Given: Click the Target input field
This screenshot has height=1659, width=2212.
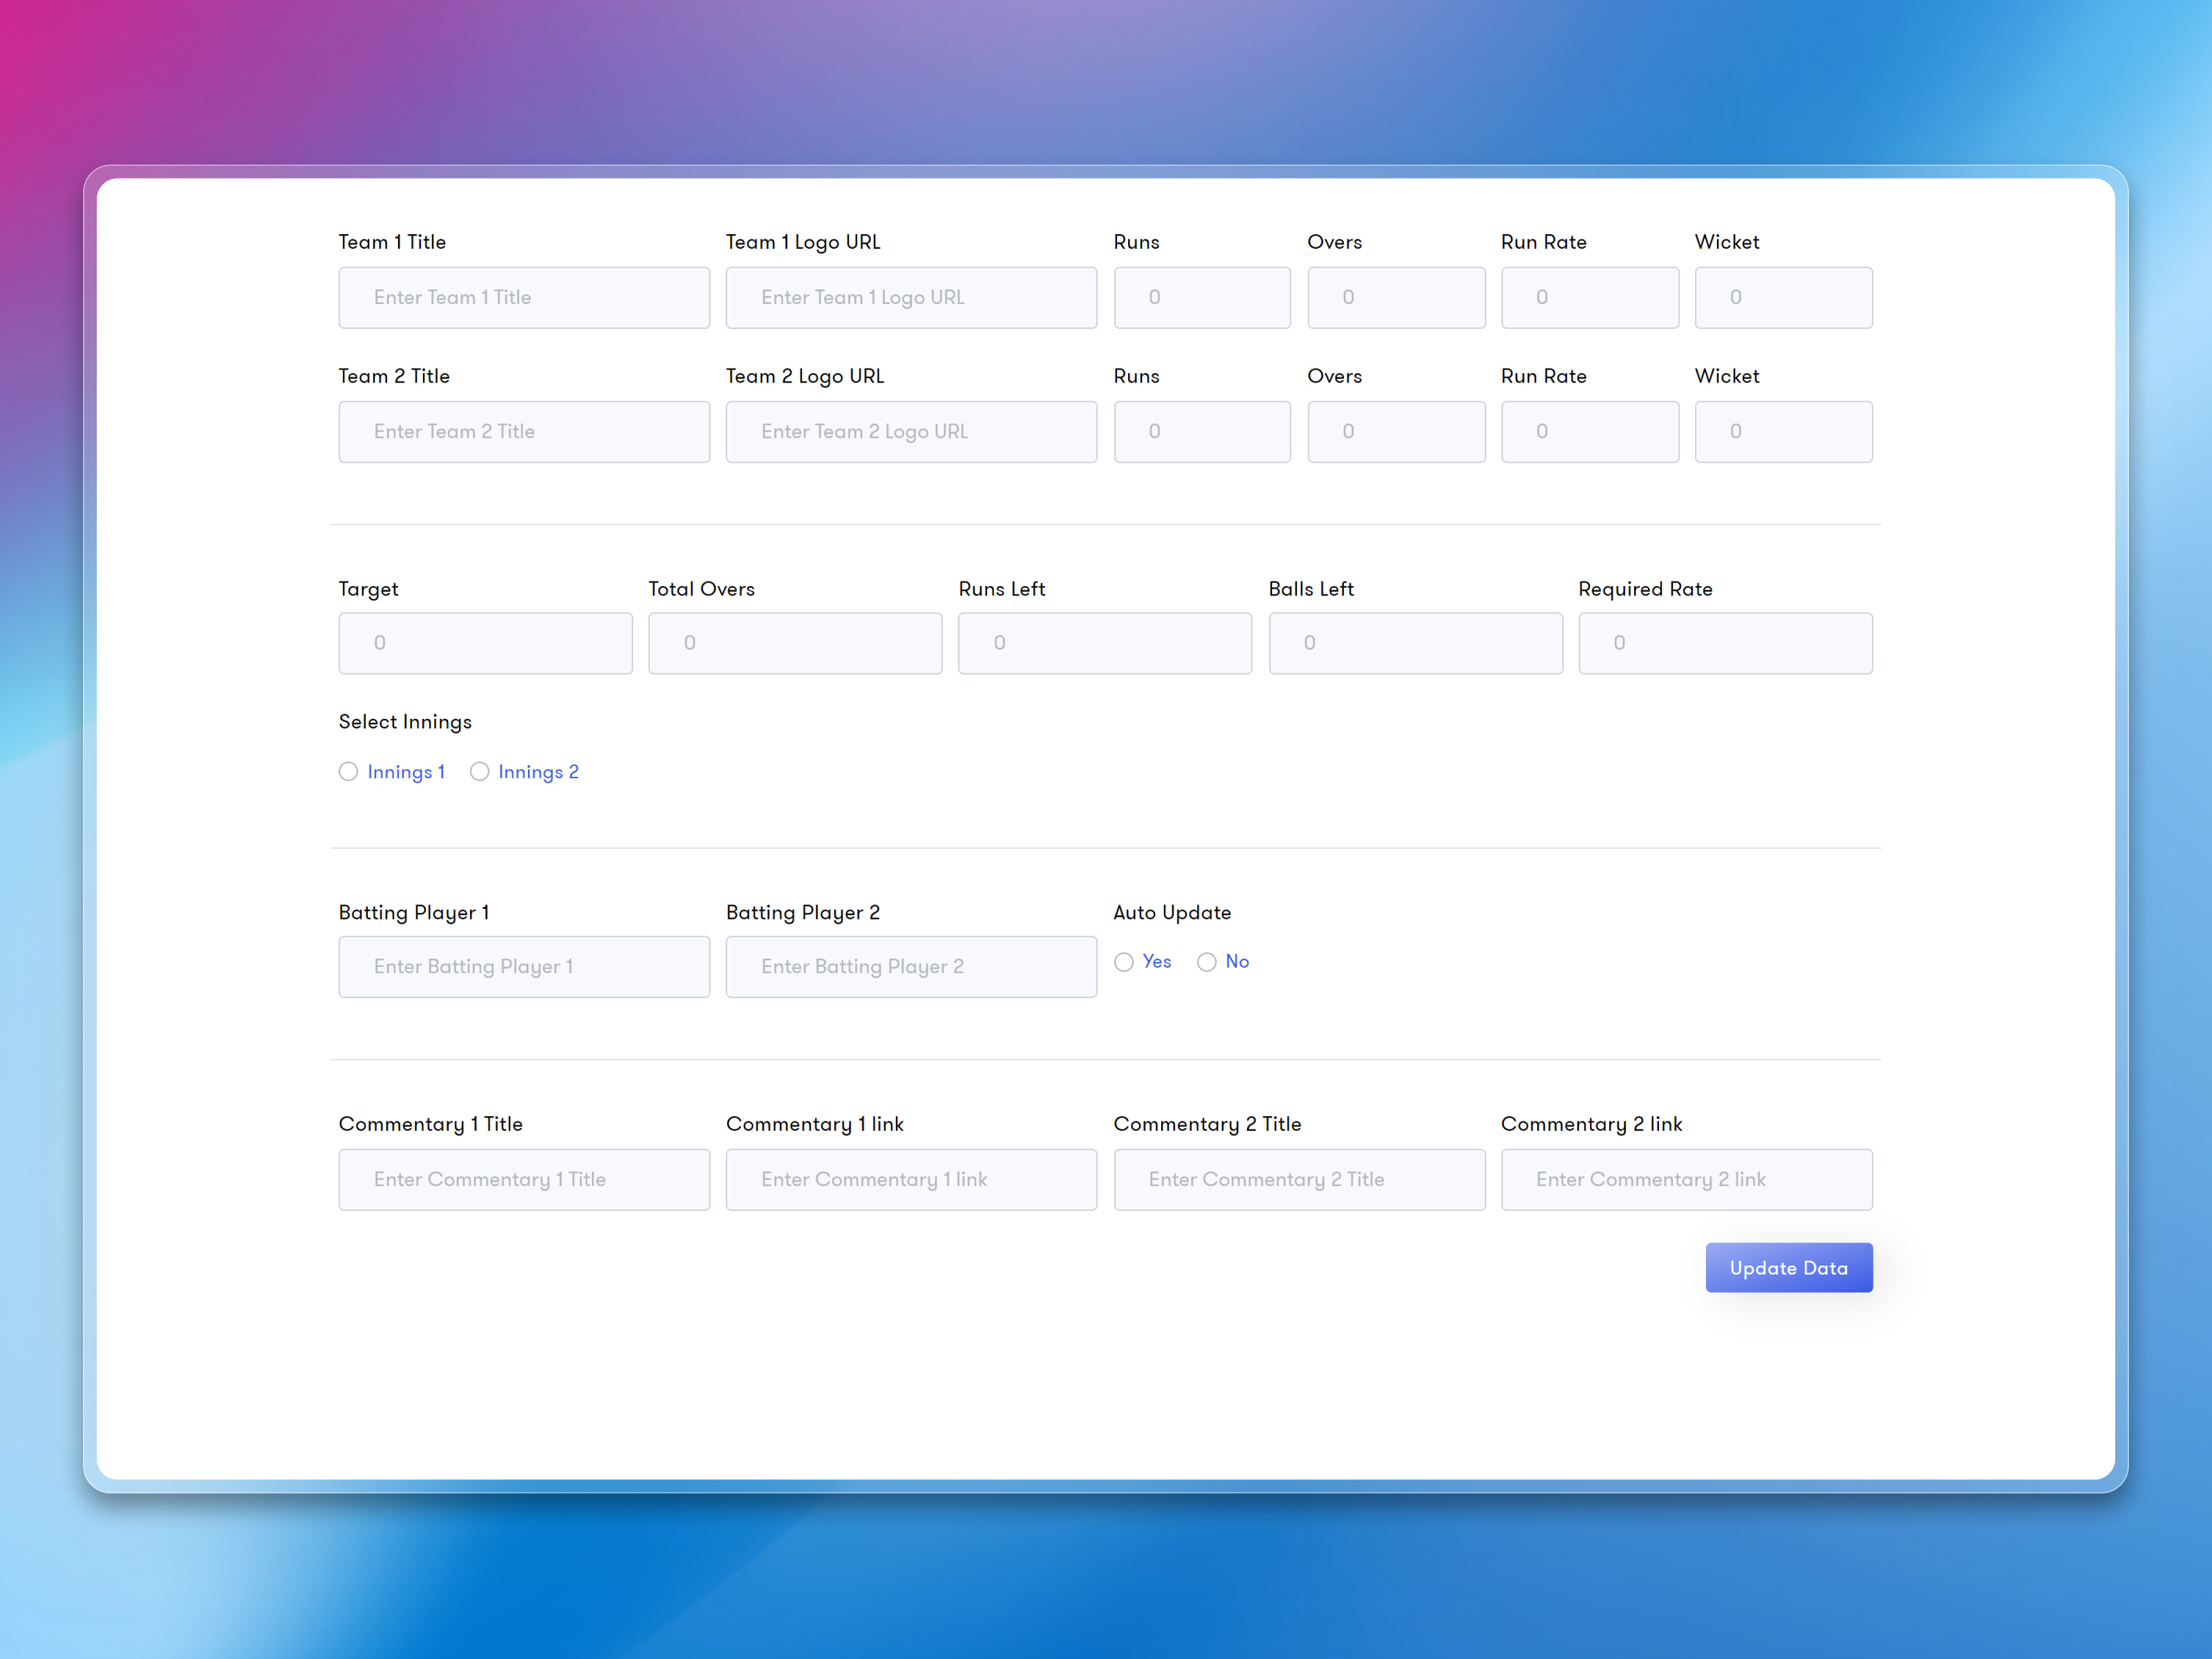Looking at the screenshot, I should (485, 643).
